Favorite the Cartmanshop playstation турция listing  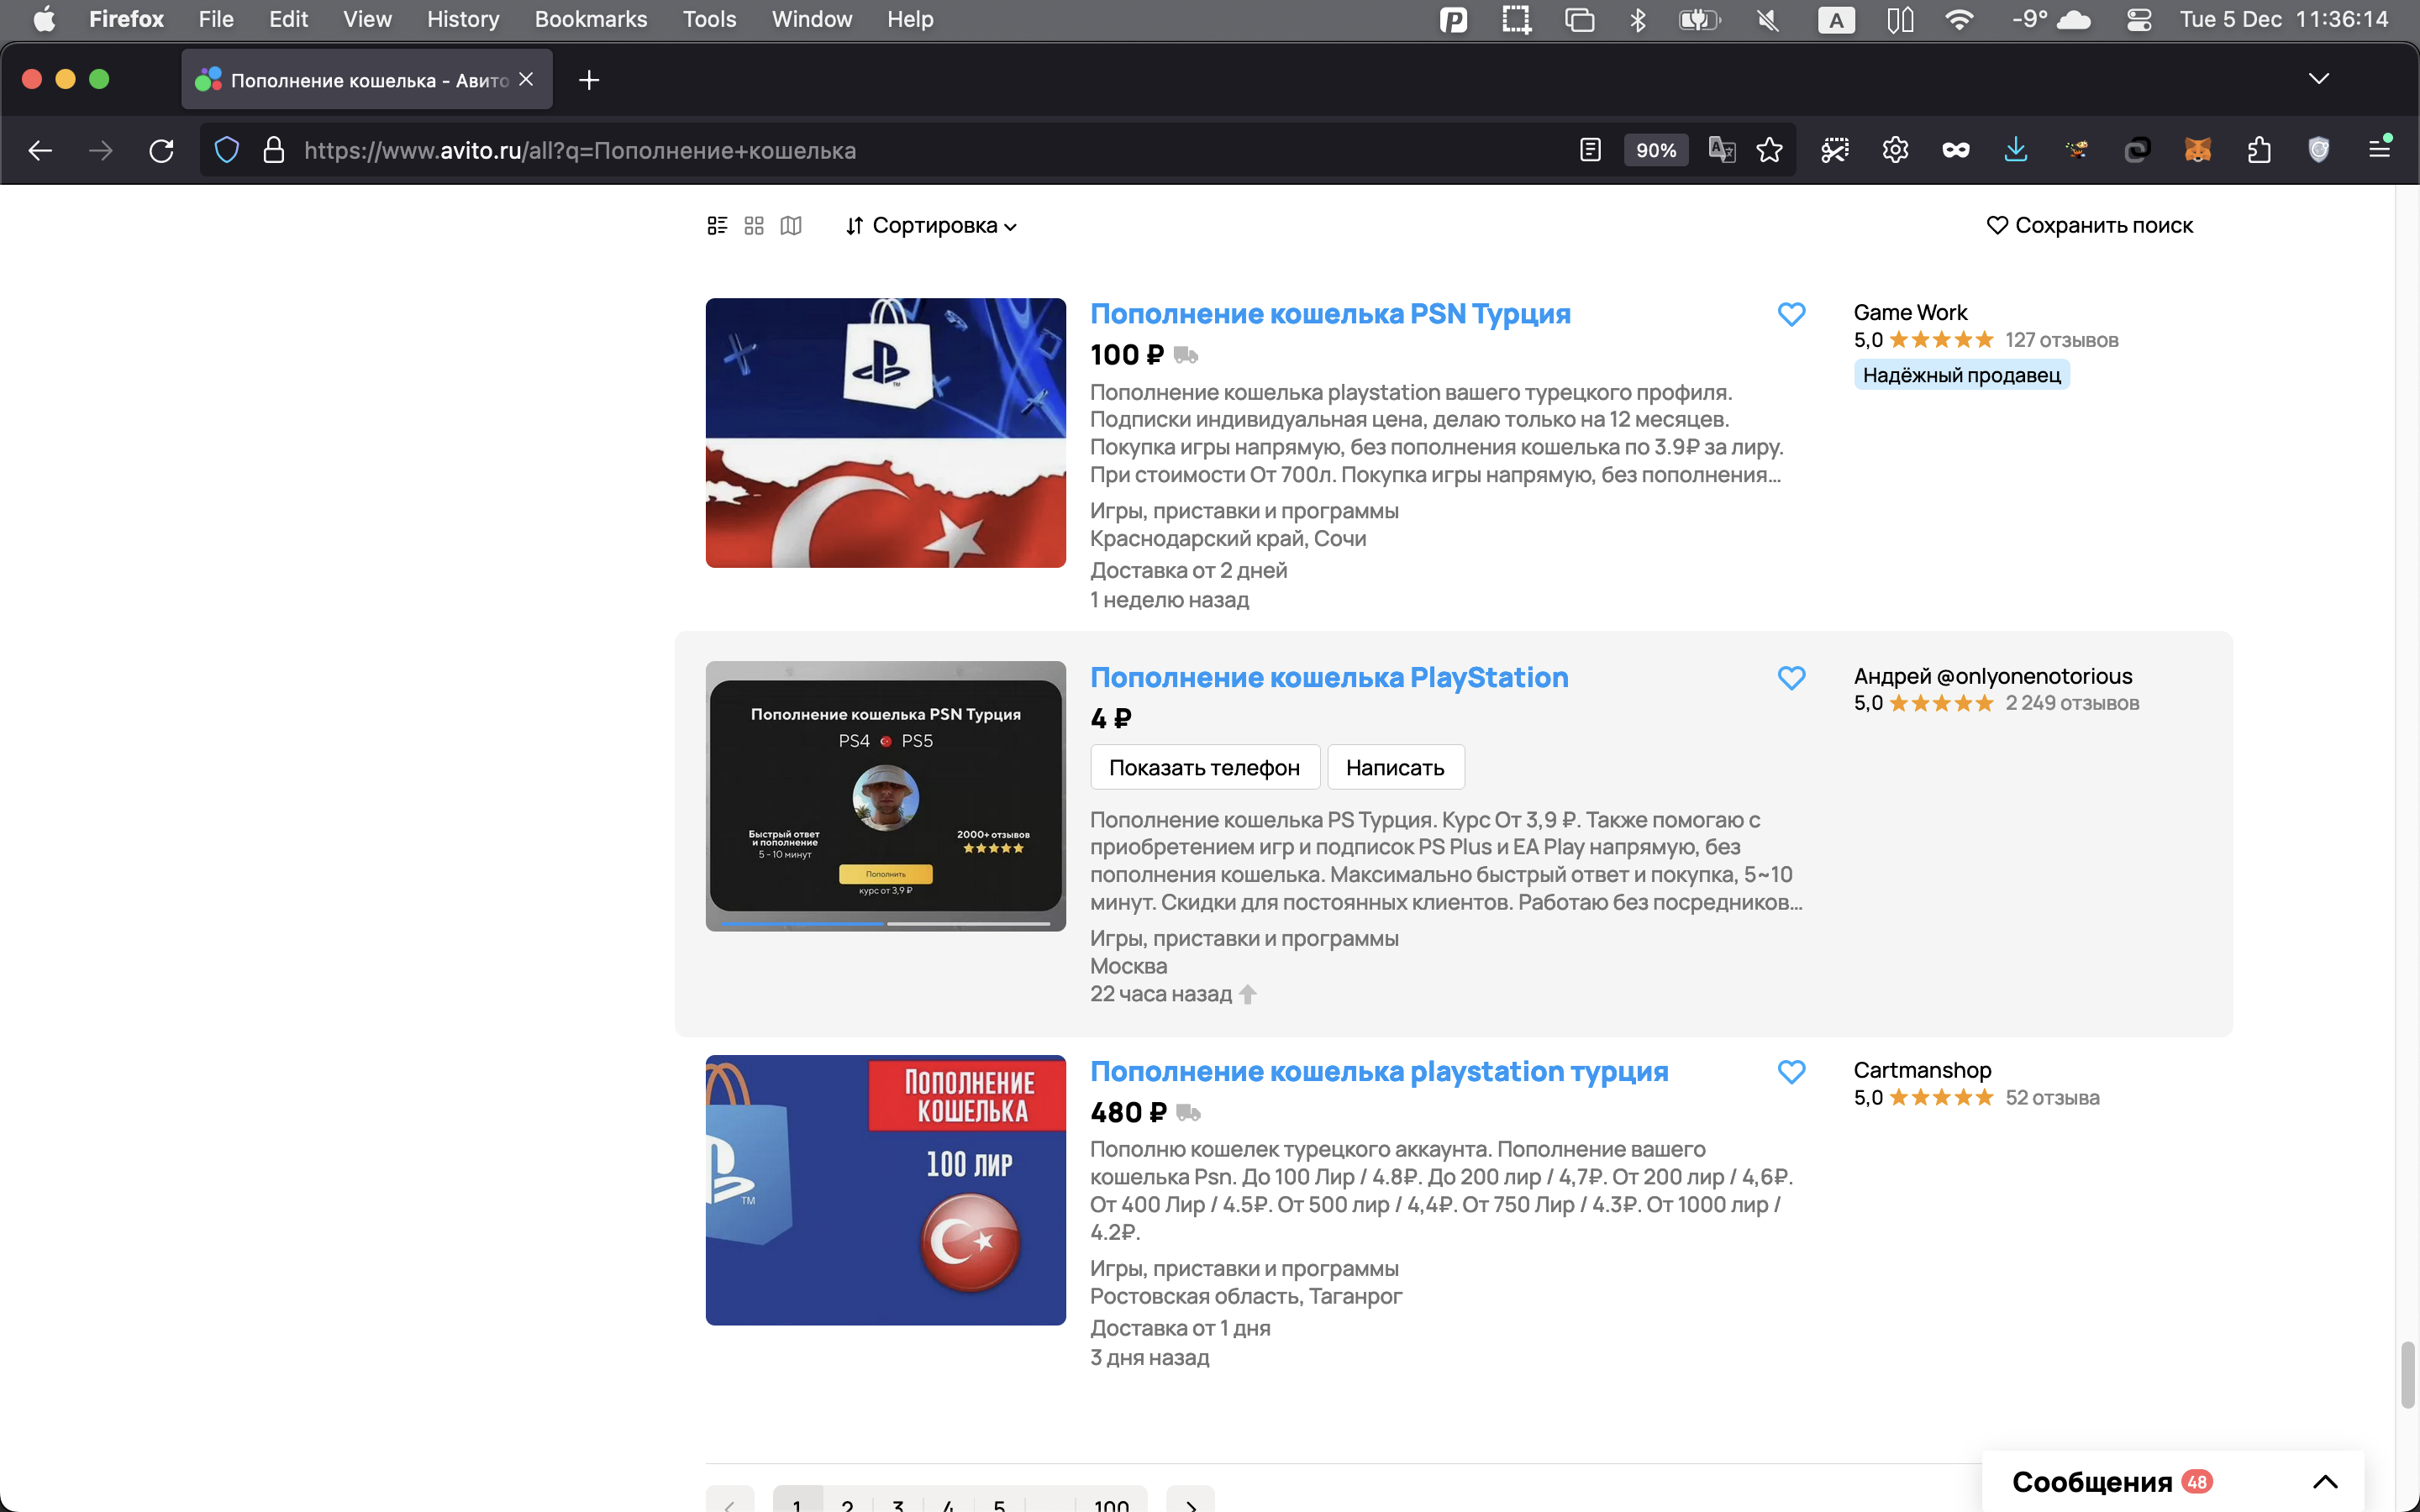[1791, 1072]
